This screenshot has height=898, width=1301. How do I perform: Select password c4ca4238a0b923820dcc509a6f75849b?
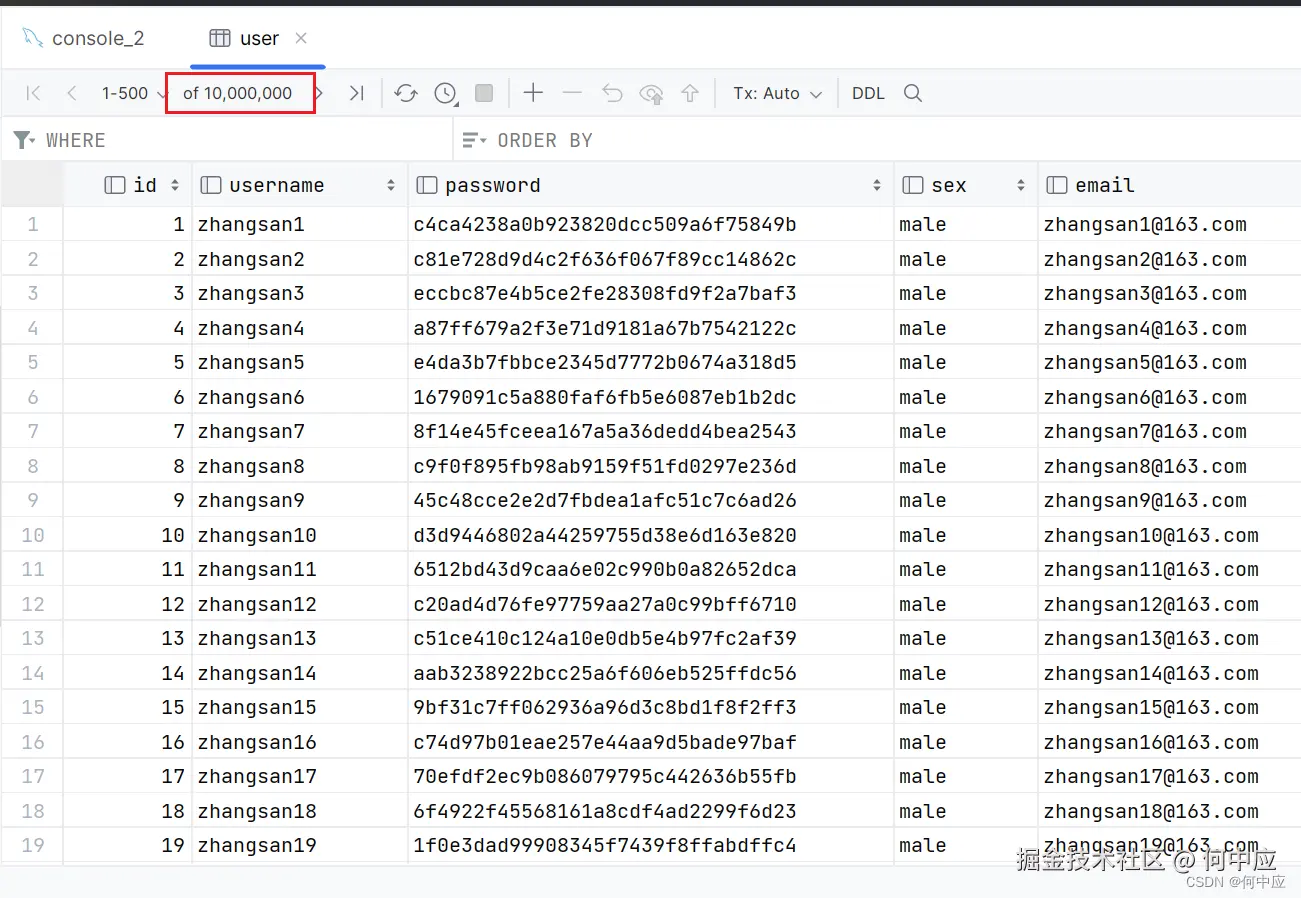651,224
